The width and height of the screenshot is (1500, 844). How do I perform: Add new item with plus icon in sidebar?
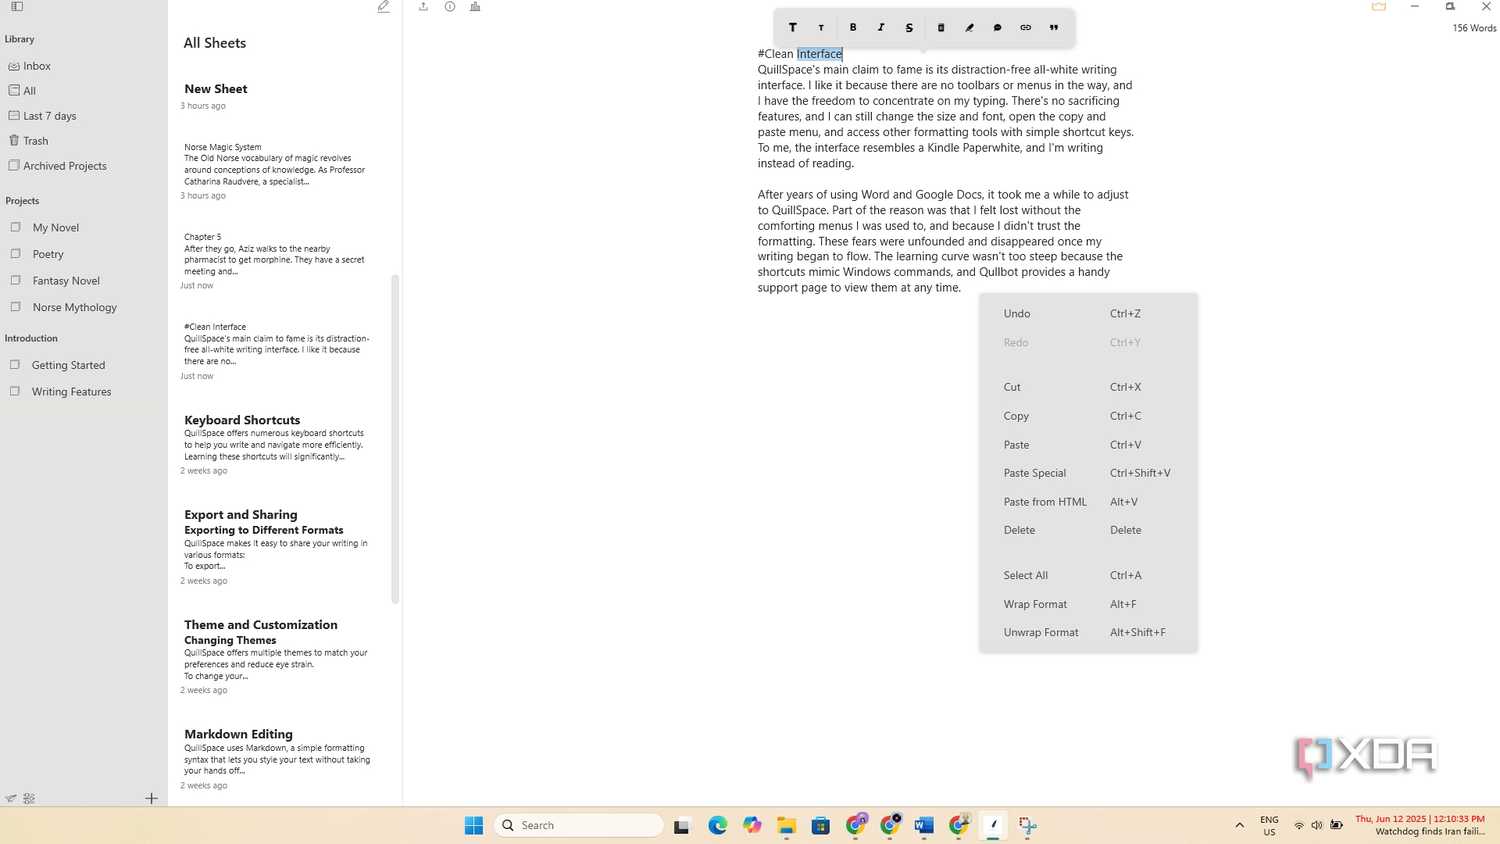tap(151, 798)
